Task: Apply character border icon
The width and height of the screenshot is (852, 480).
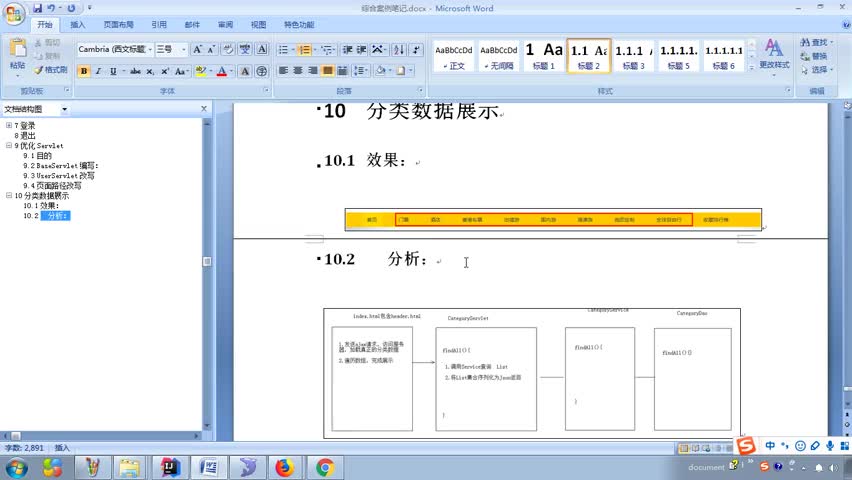Action: [262, 49]
